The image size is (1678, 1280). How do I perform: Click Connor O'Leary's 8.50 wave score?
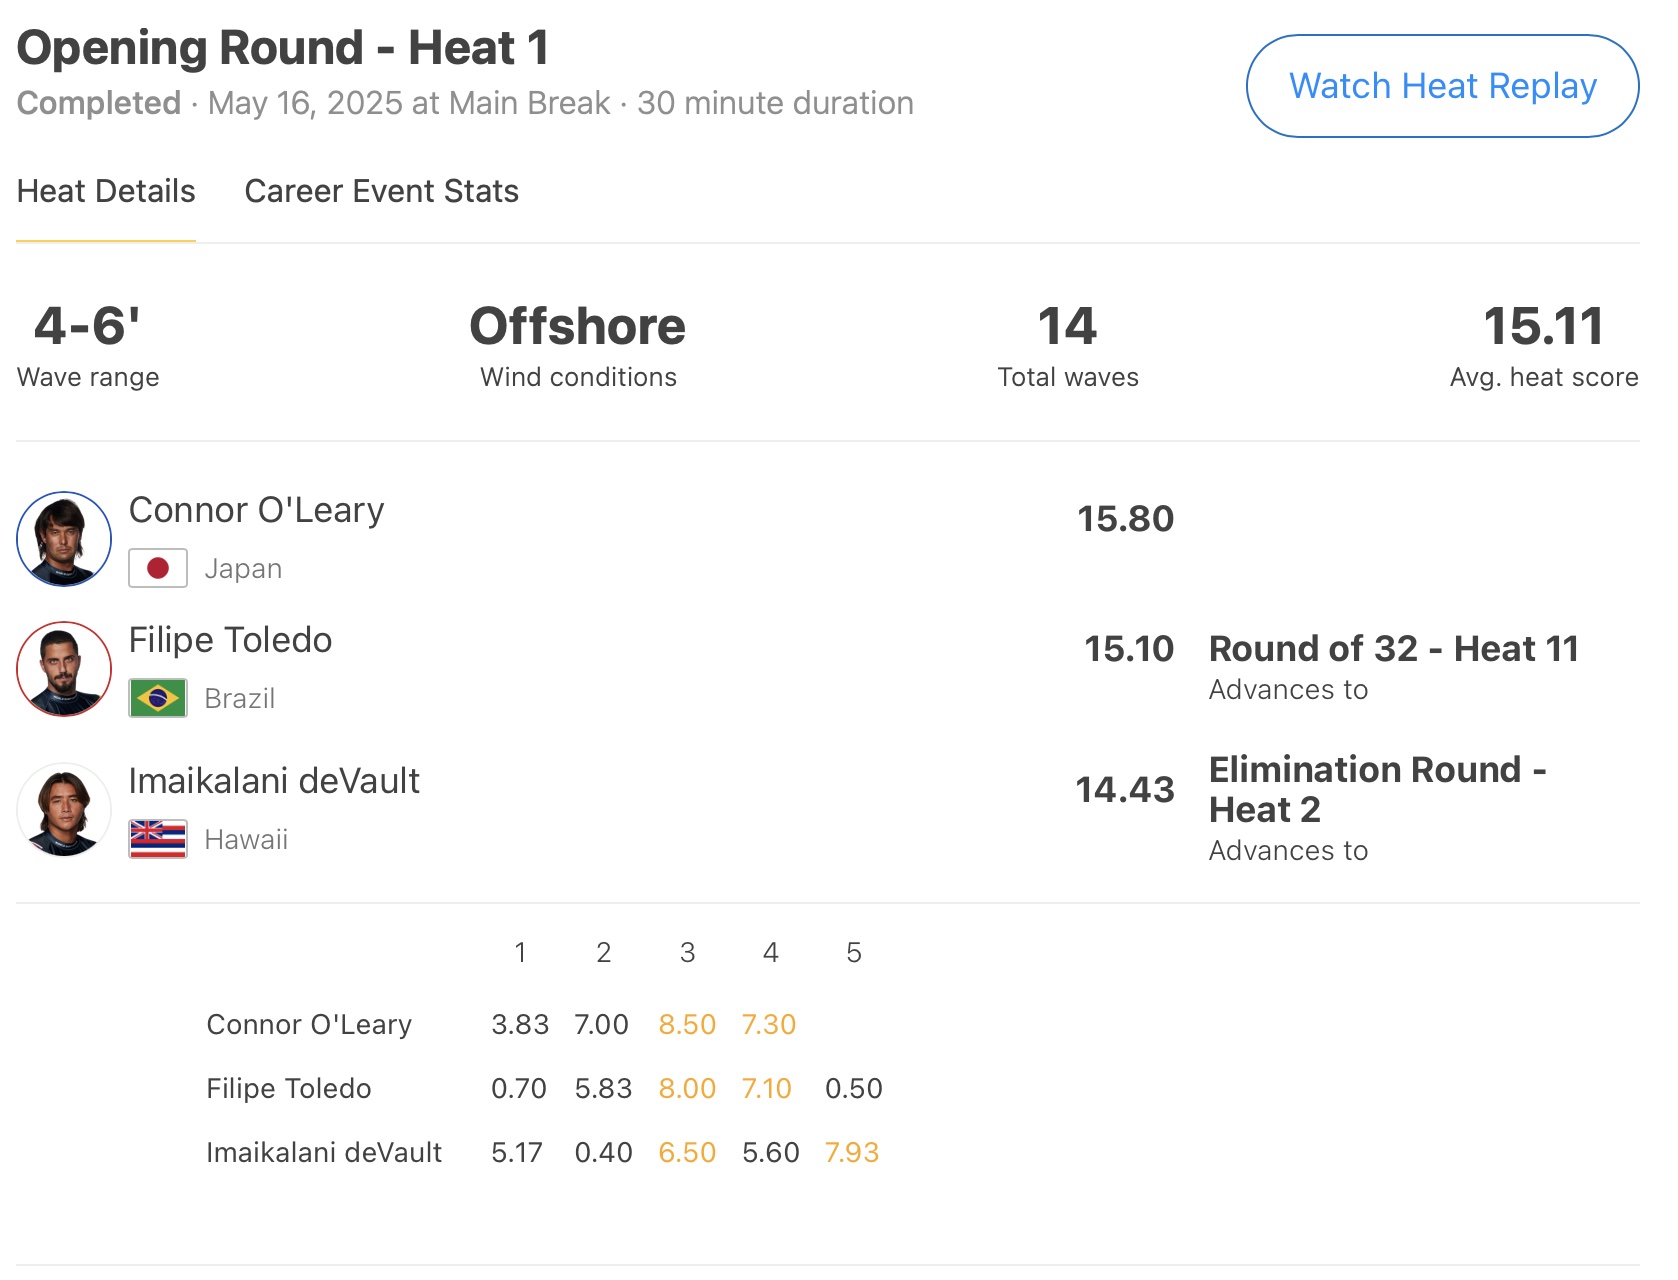pyautogui.click(x=687, y=1024)
